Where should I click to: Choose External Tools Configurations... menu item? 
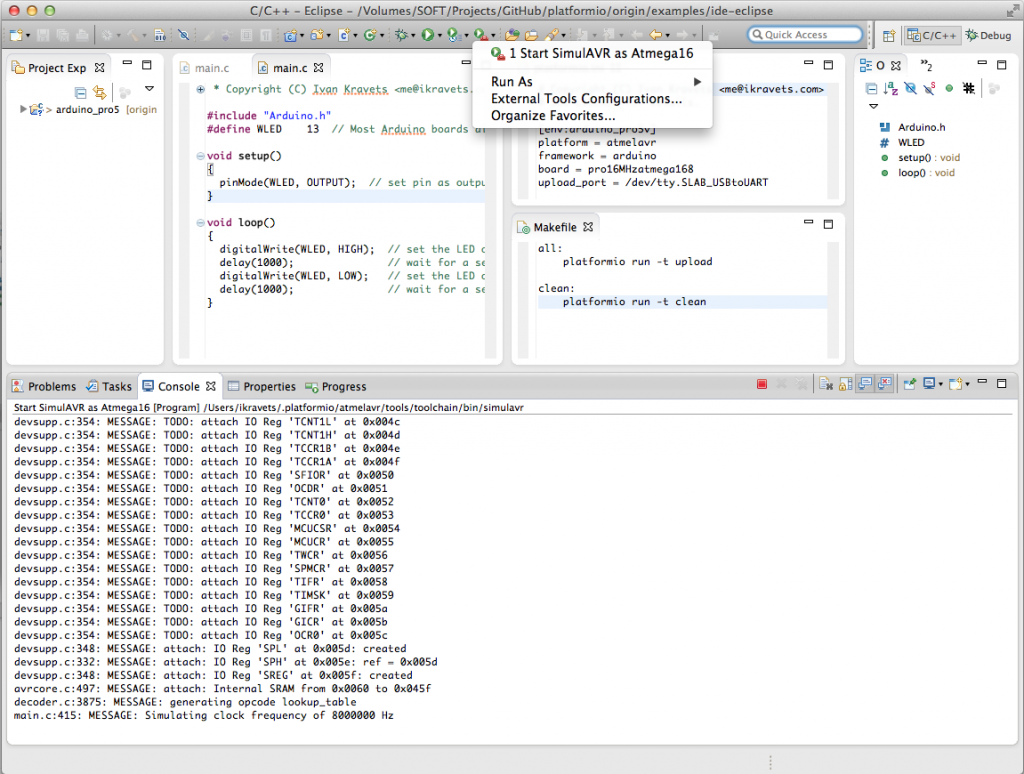(x=592, y=99)
